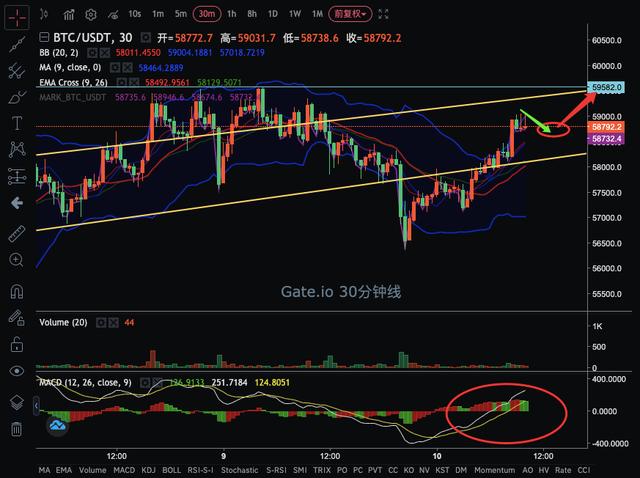
Task: Add the Momentum indicator
Action: 494,470
